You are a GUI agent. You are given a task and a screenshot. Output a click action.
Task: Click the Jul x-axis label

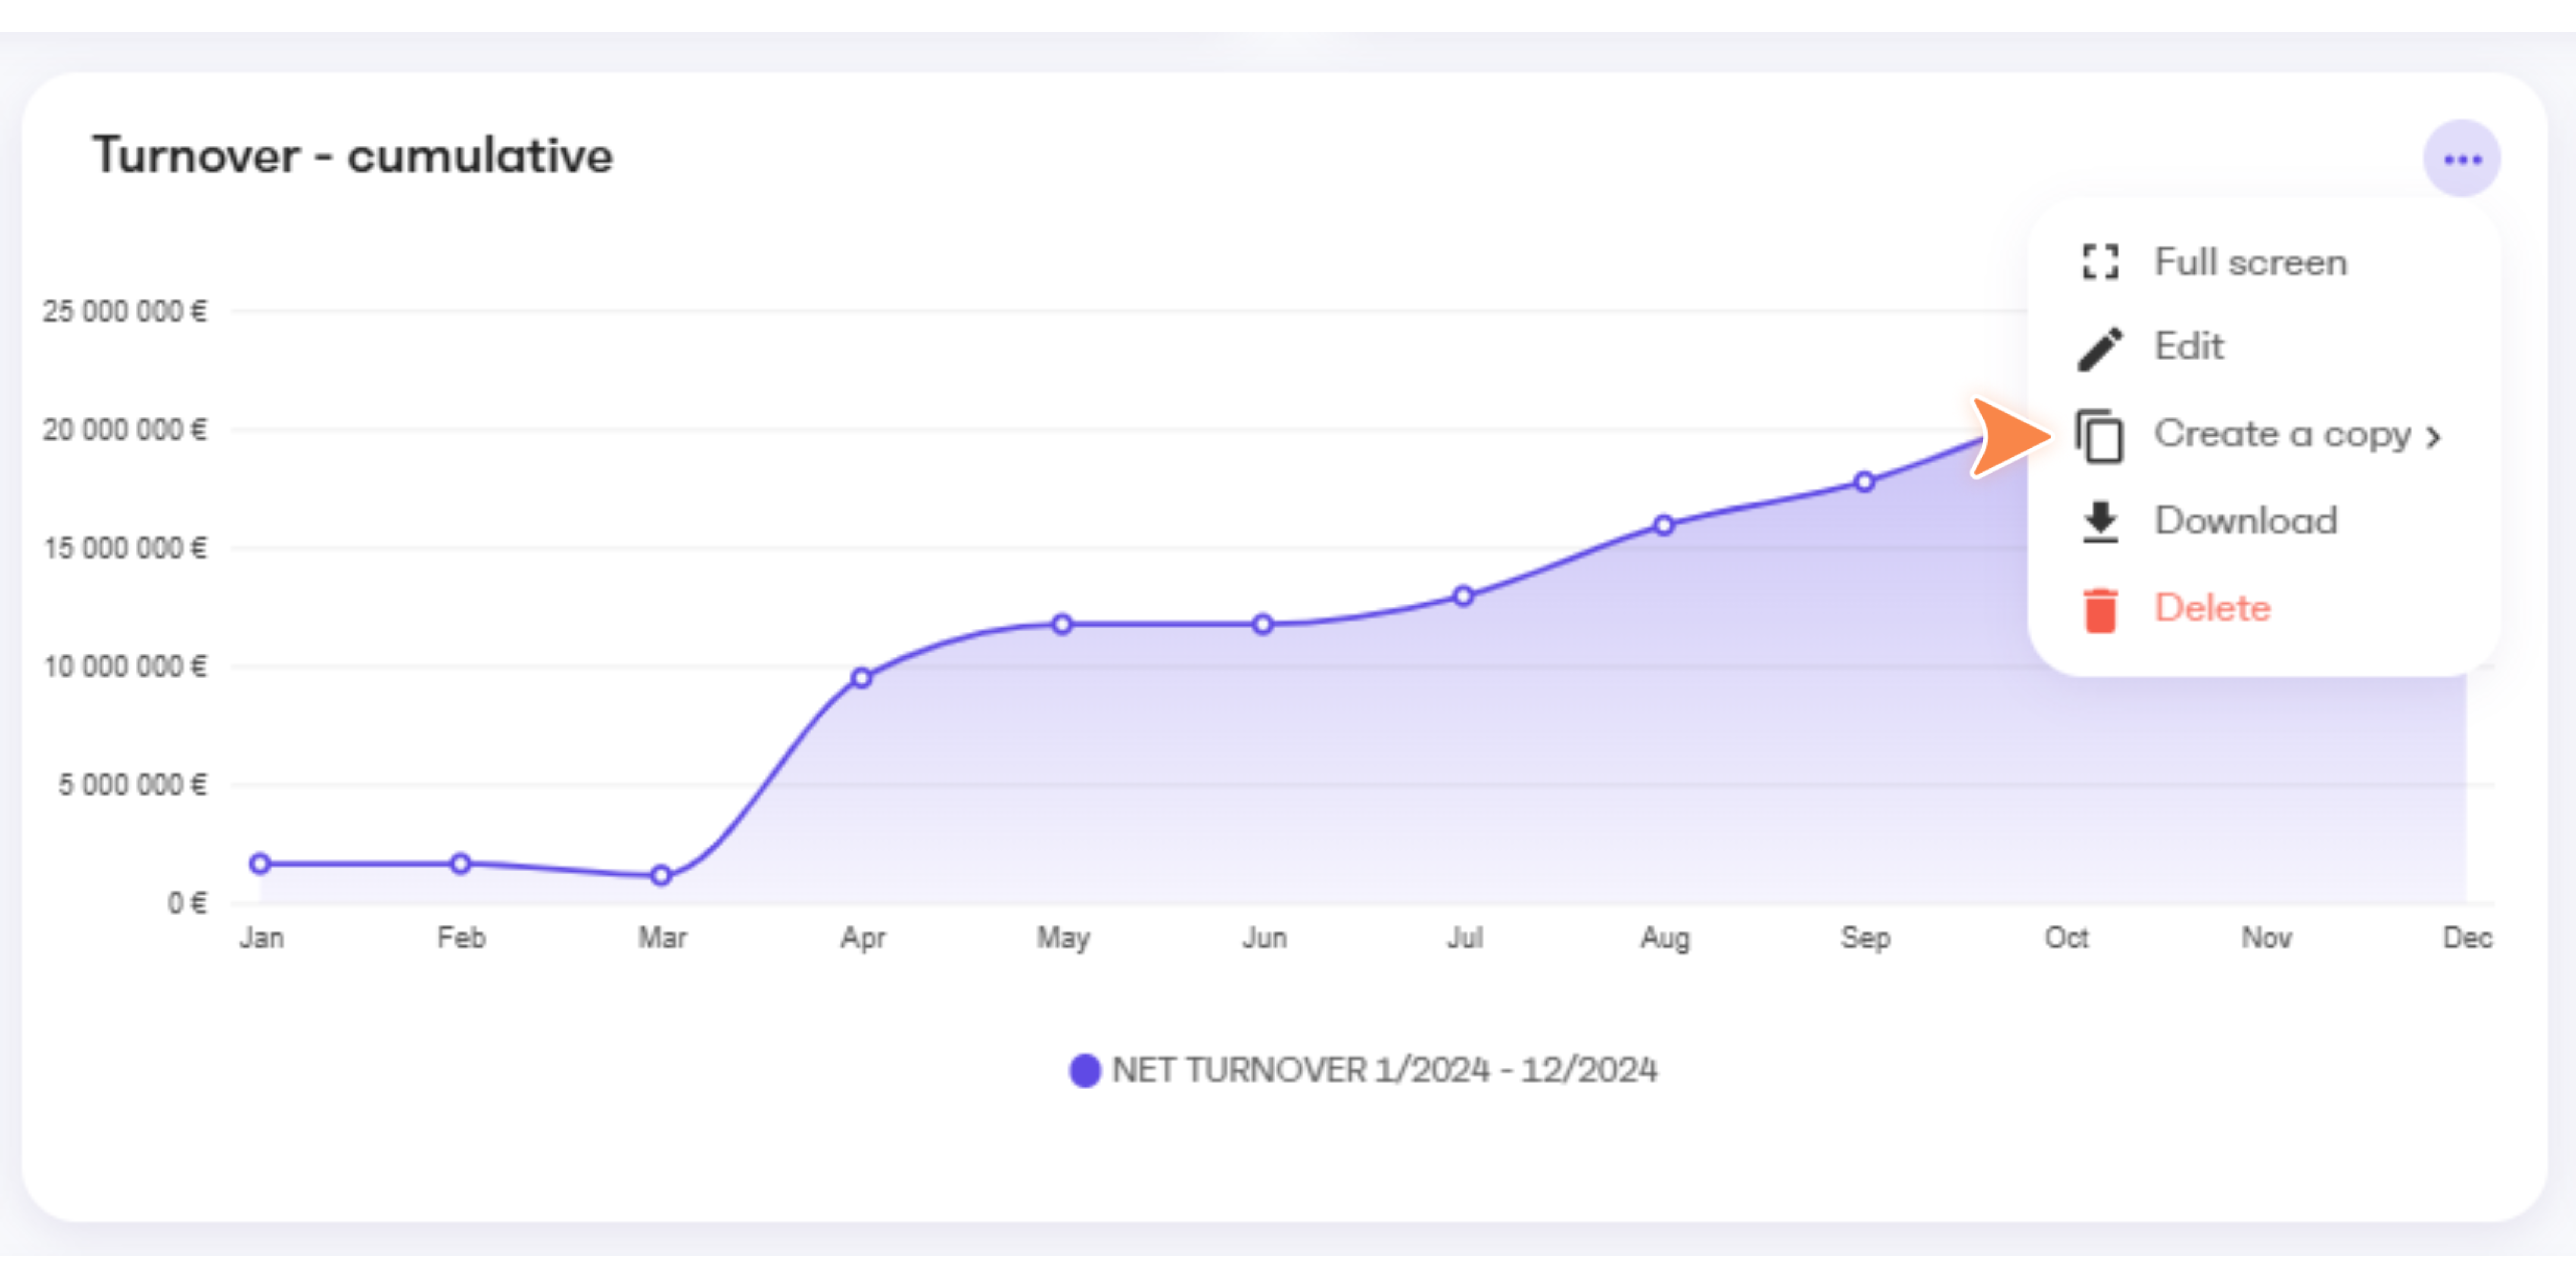click(1465, 938)
